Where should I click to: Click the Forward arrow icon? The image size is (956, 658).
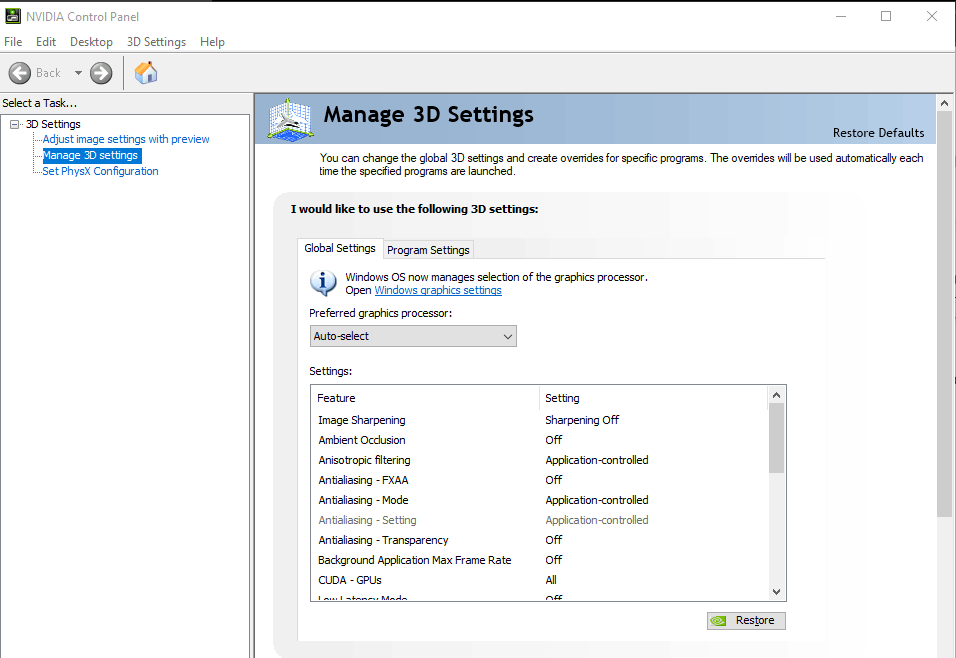pos(101,73)
